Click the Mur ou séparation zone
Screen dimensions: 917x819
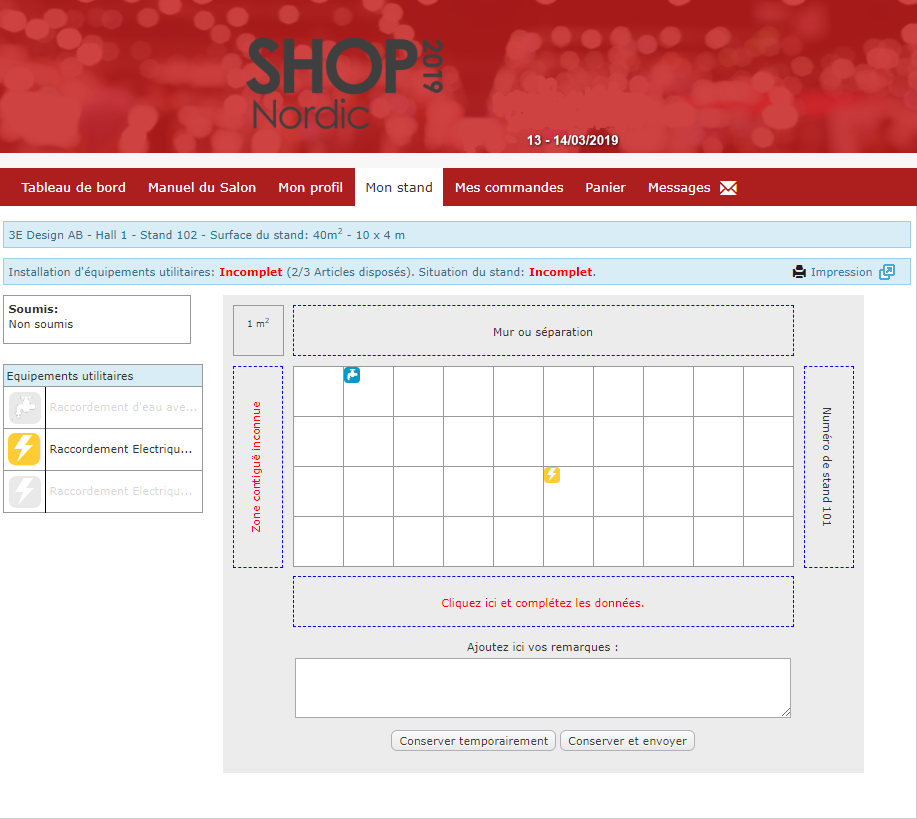pyautogui.click(x=543, y=331)
